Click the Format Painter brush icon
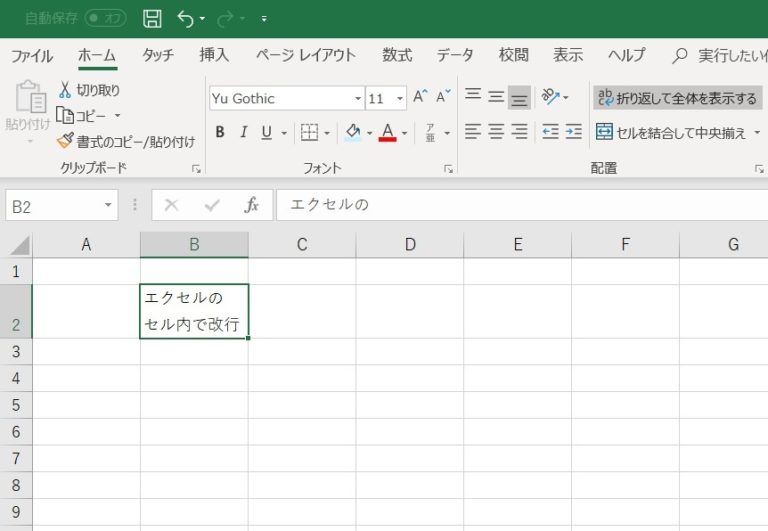Image resolution: width=768 pixels, height=531 pixels. pyautogui.click(x=66, y=141)
